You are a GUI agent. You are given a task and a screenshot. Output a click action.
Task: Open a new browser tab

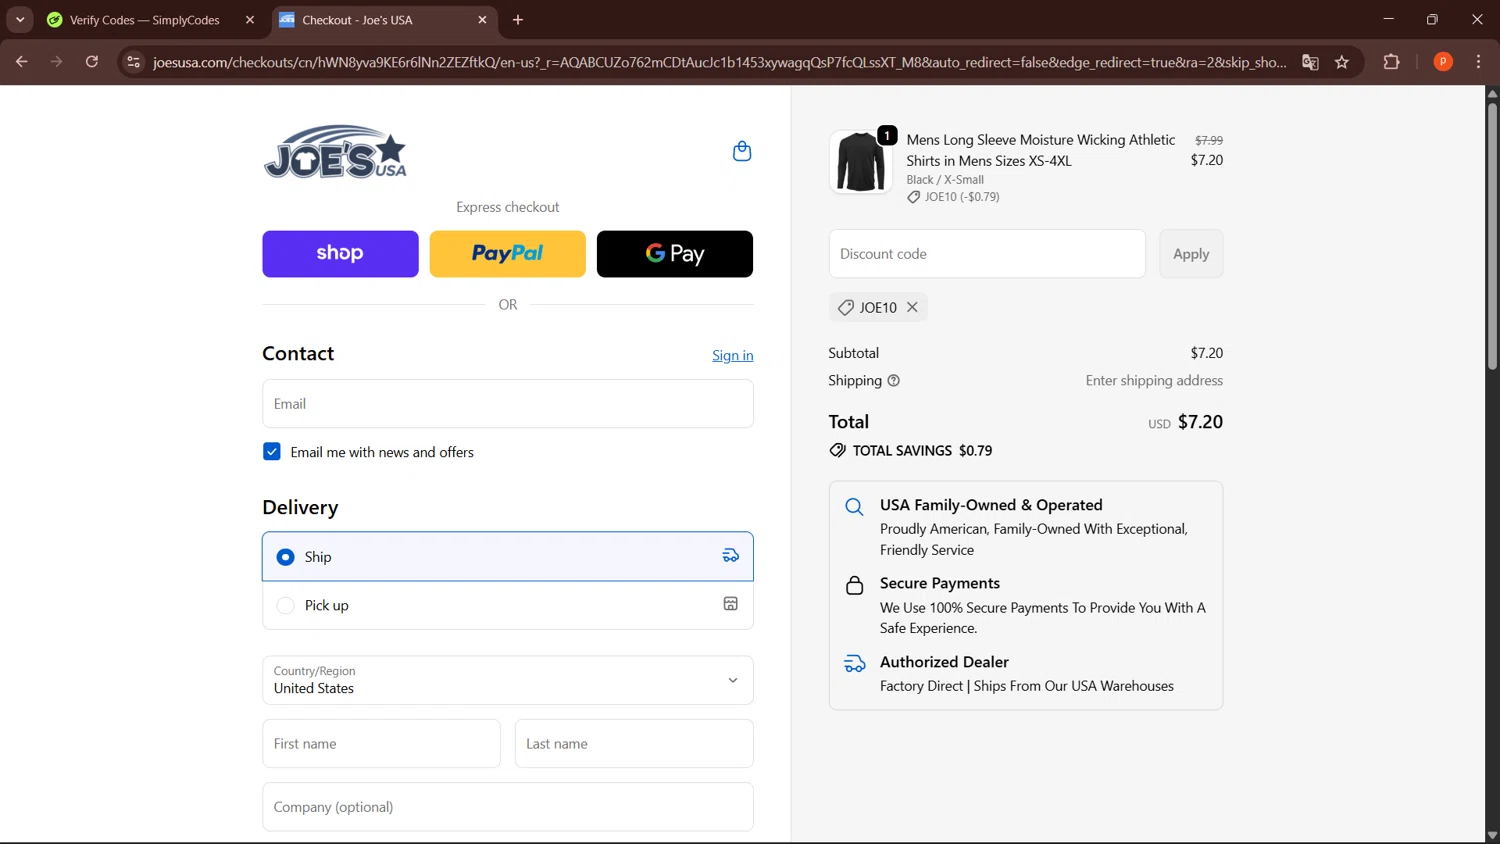click(518, 20)
